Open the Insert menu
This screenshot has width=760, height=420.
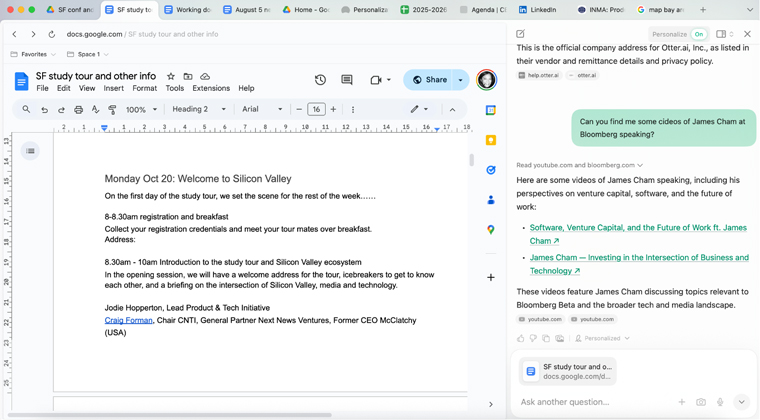click(113, 88)
